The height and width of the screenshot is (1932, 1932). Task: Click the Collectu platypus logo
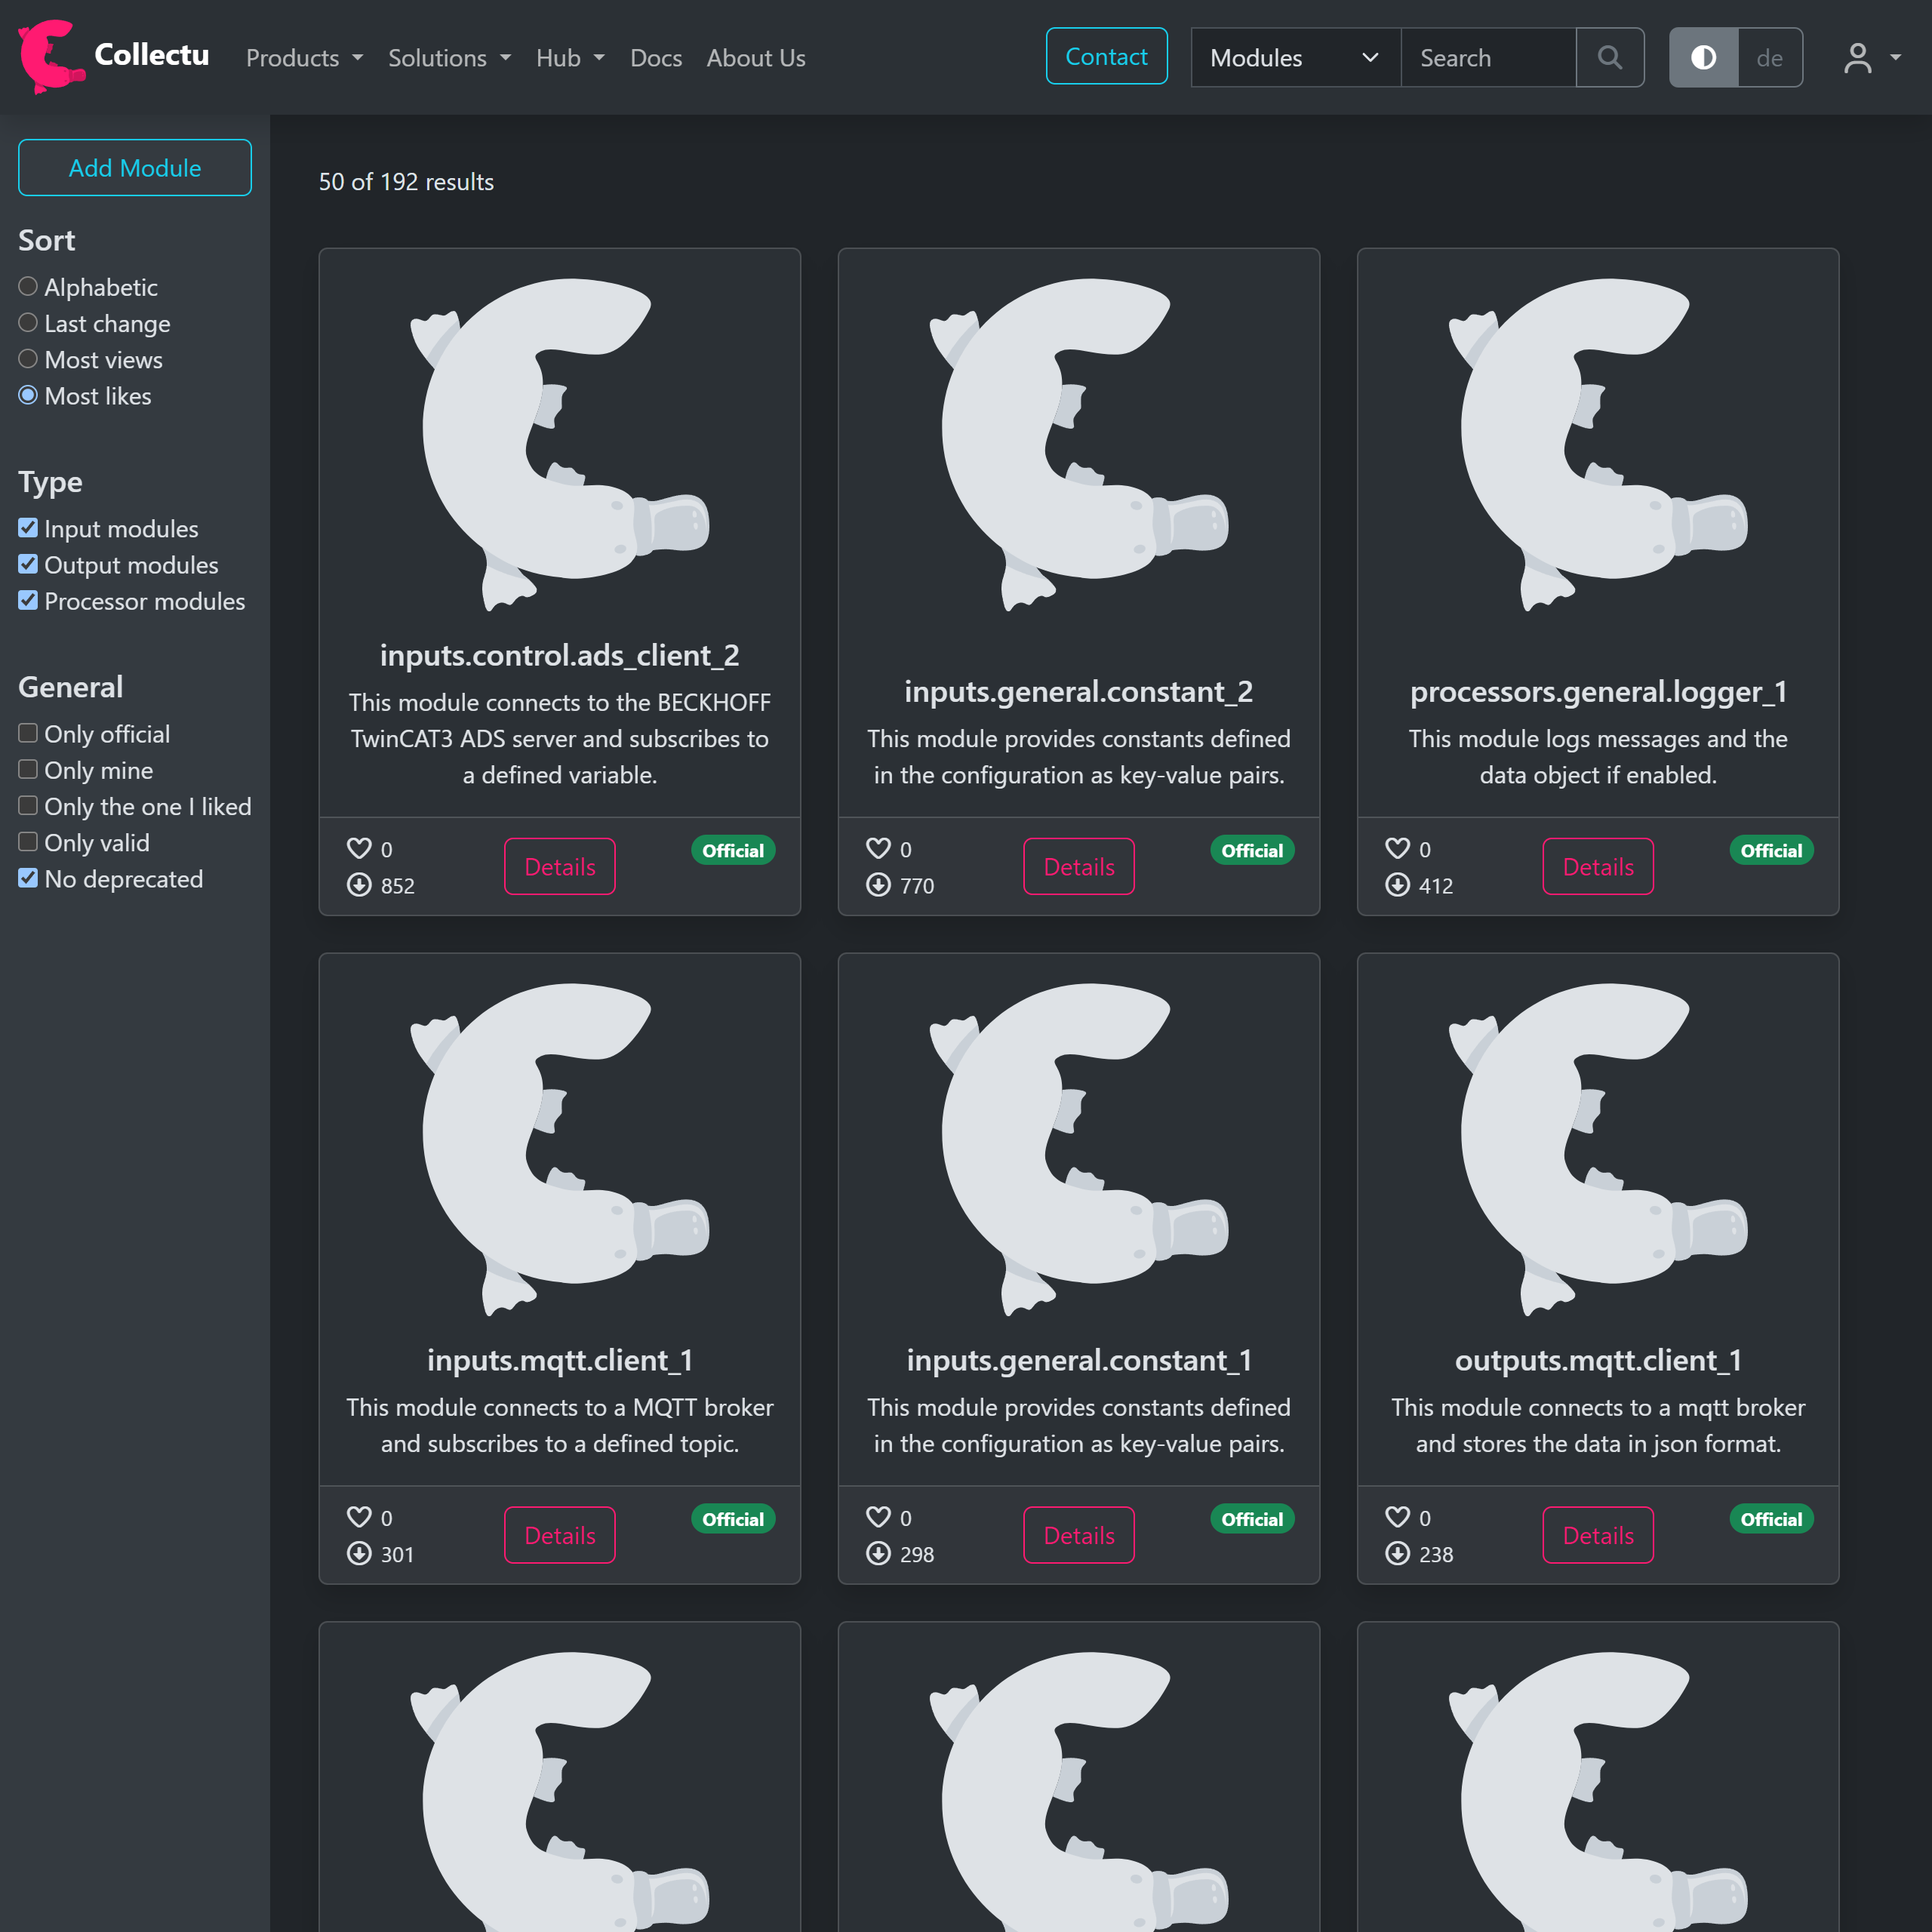(x=51, y=57)
